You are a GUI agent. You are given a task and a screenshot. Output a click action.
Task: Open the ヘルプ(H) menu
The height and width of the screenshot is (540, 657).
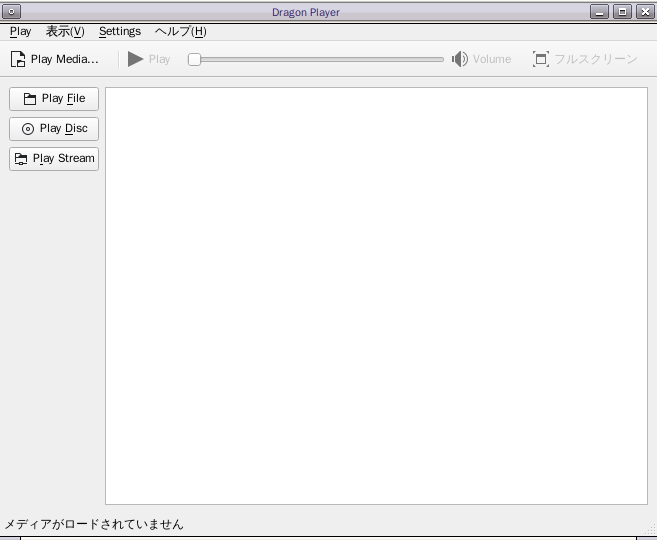180,31
